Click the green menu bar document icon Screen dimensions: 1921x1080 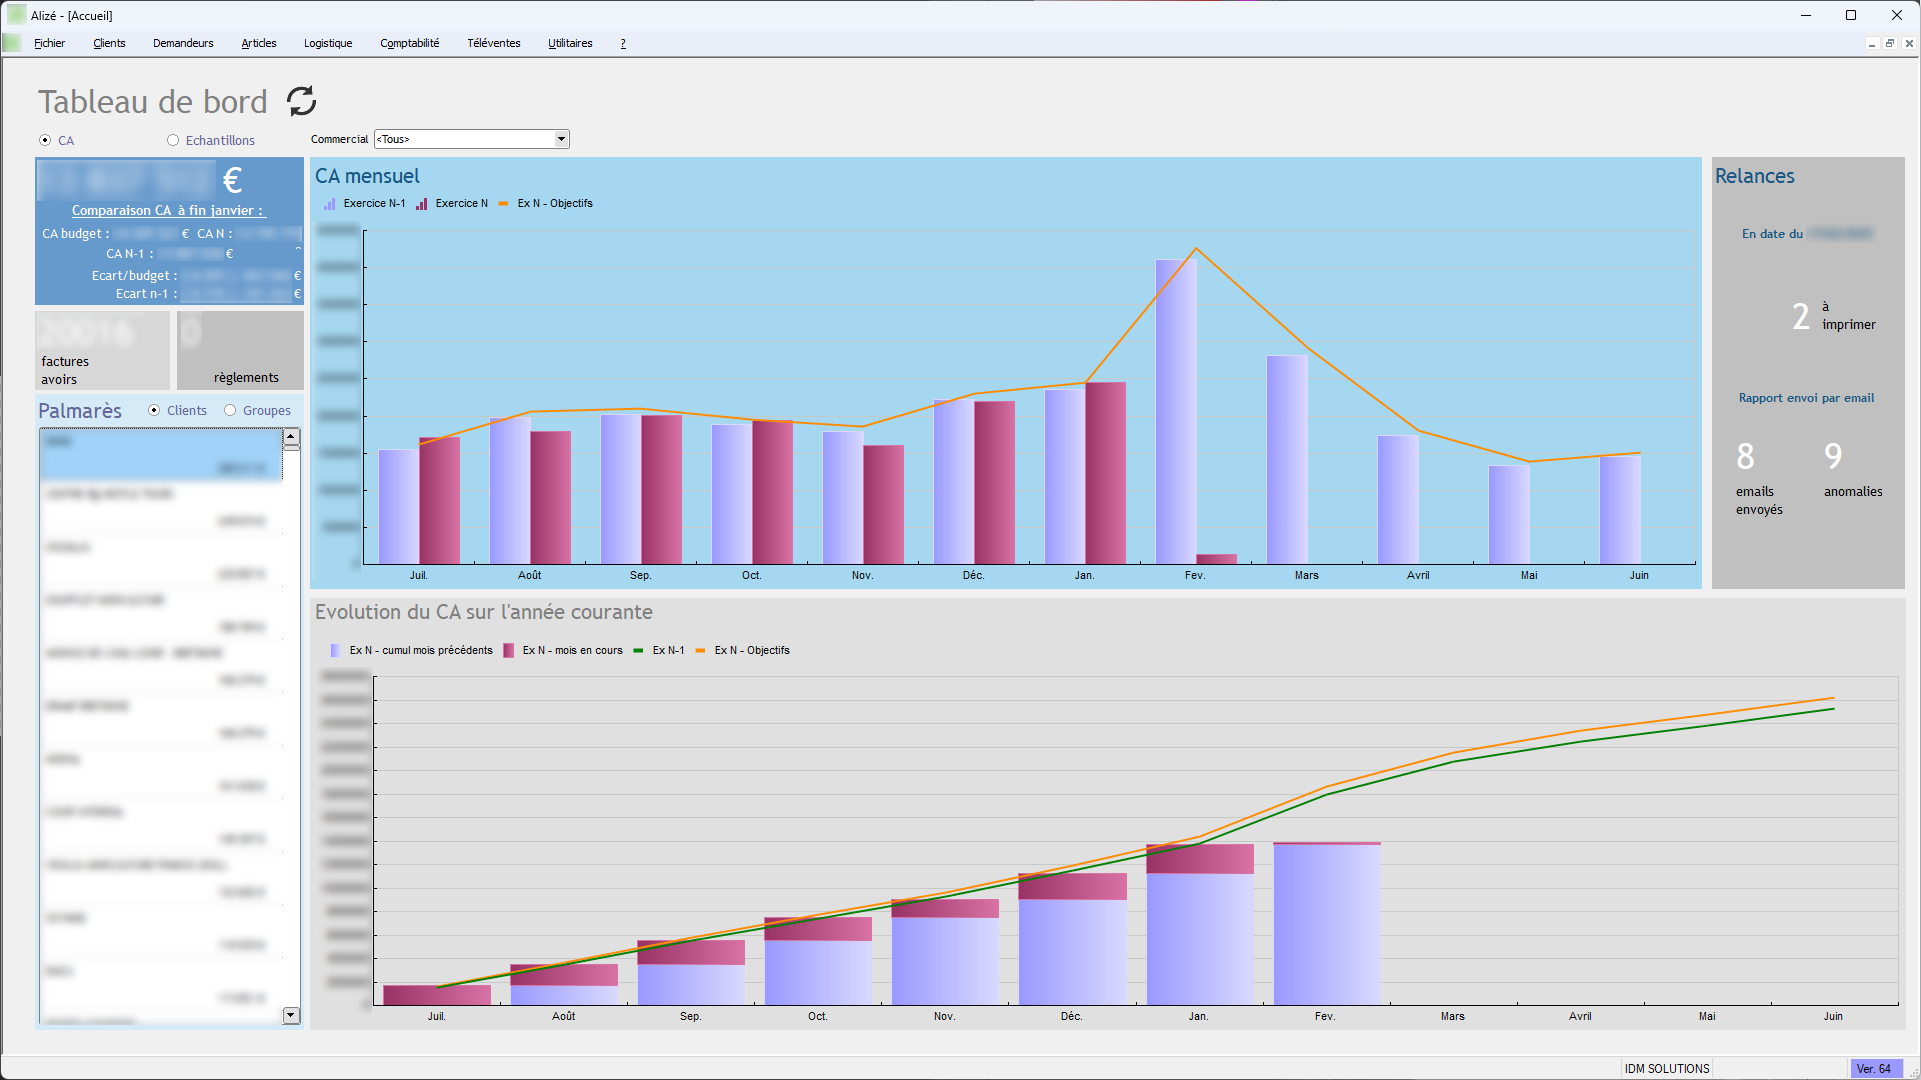point(12,43)
